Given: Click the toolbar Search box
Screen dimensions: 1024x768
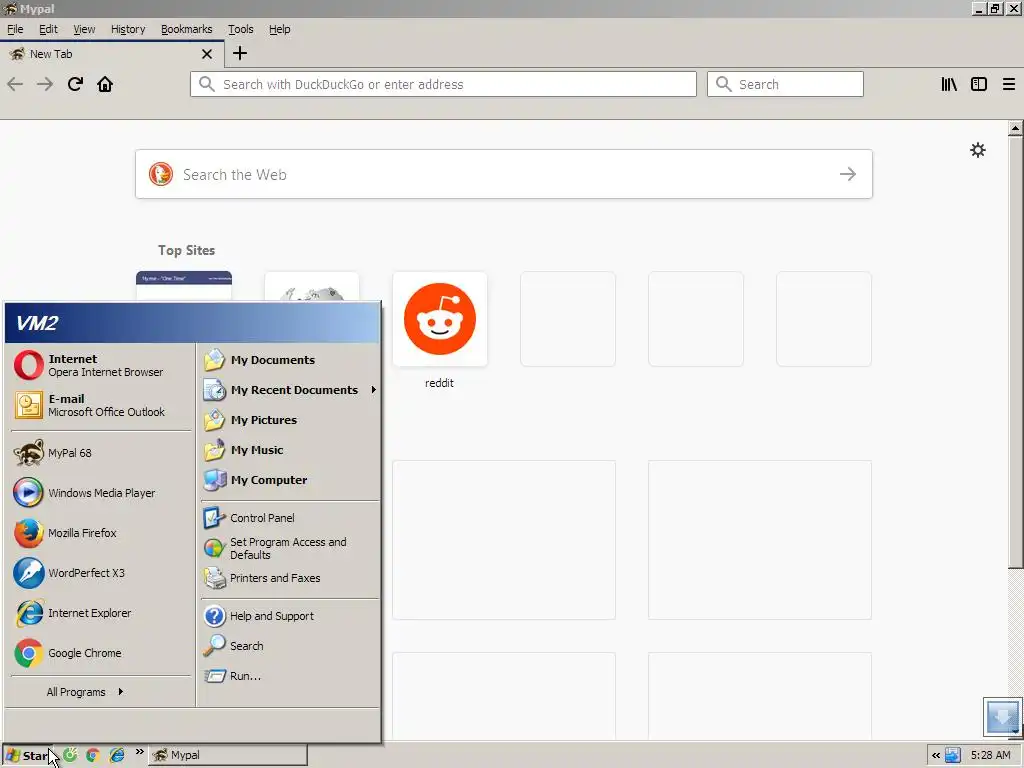Looking at the screenshot, I should click(785, 84).
